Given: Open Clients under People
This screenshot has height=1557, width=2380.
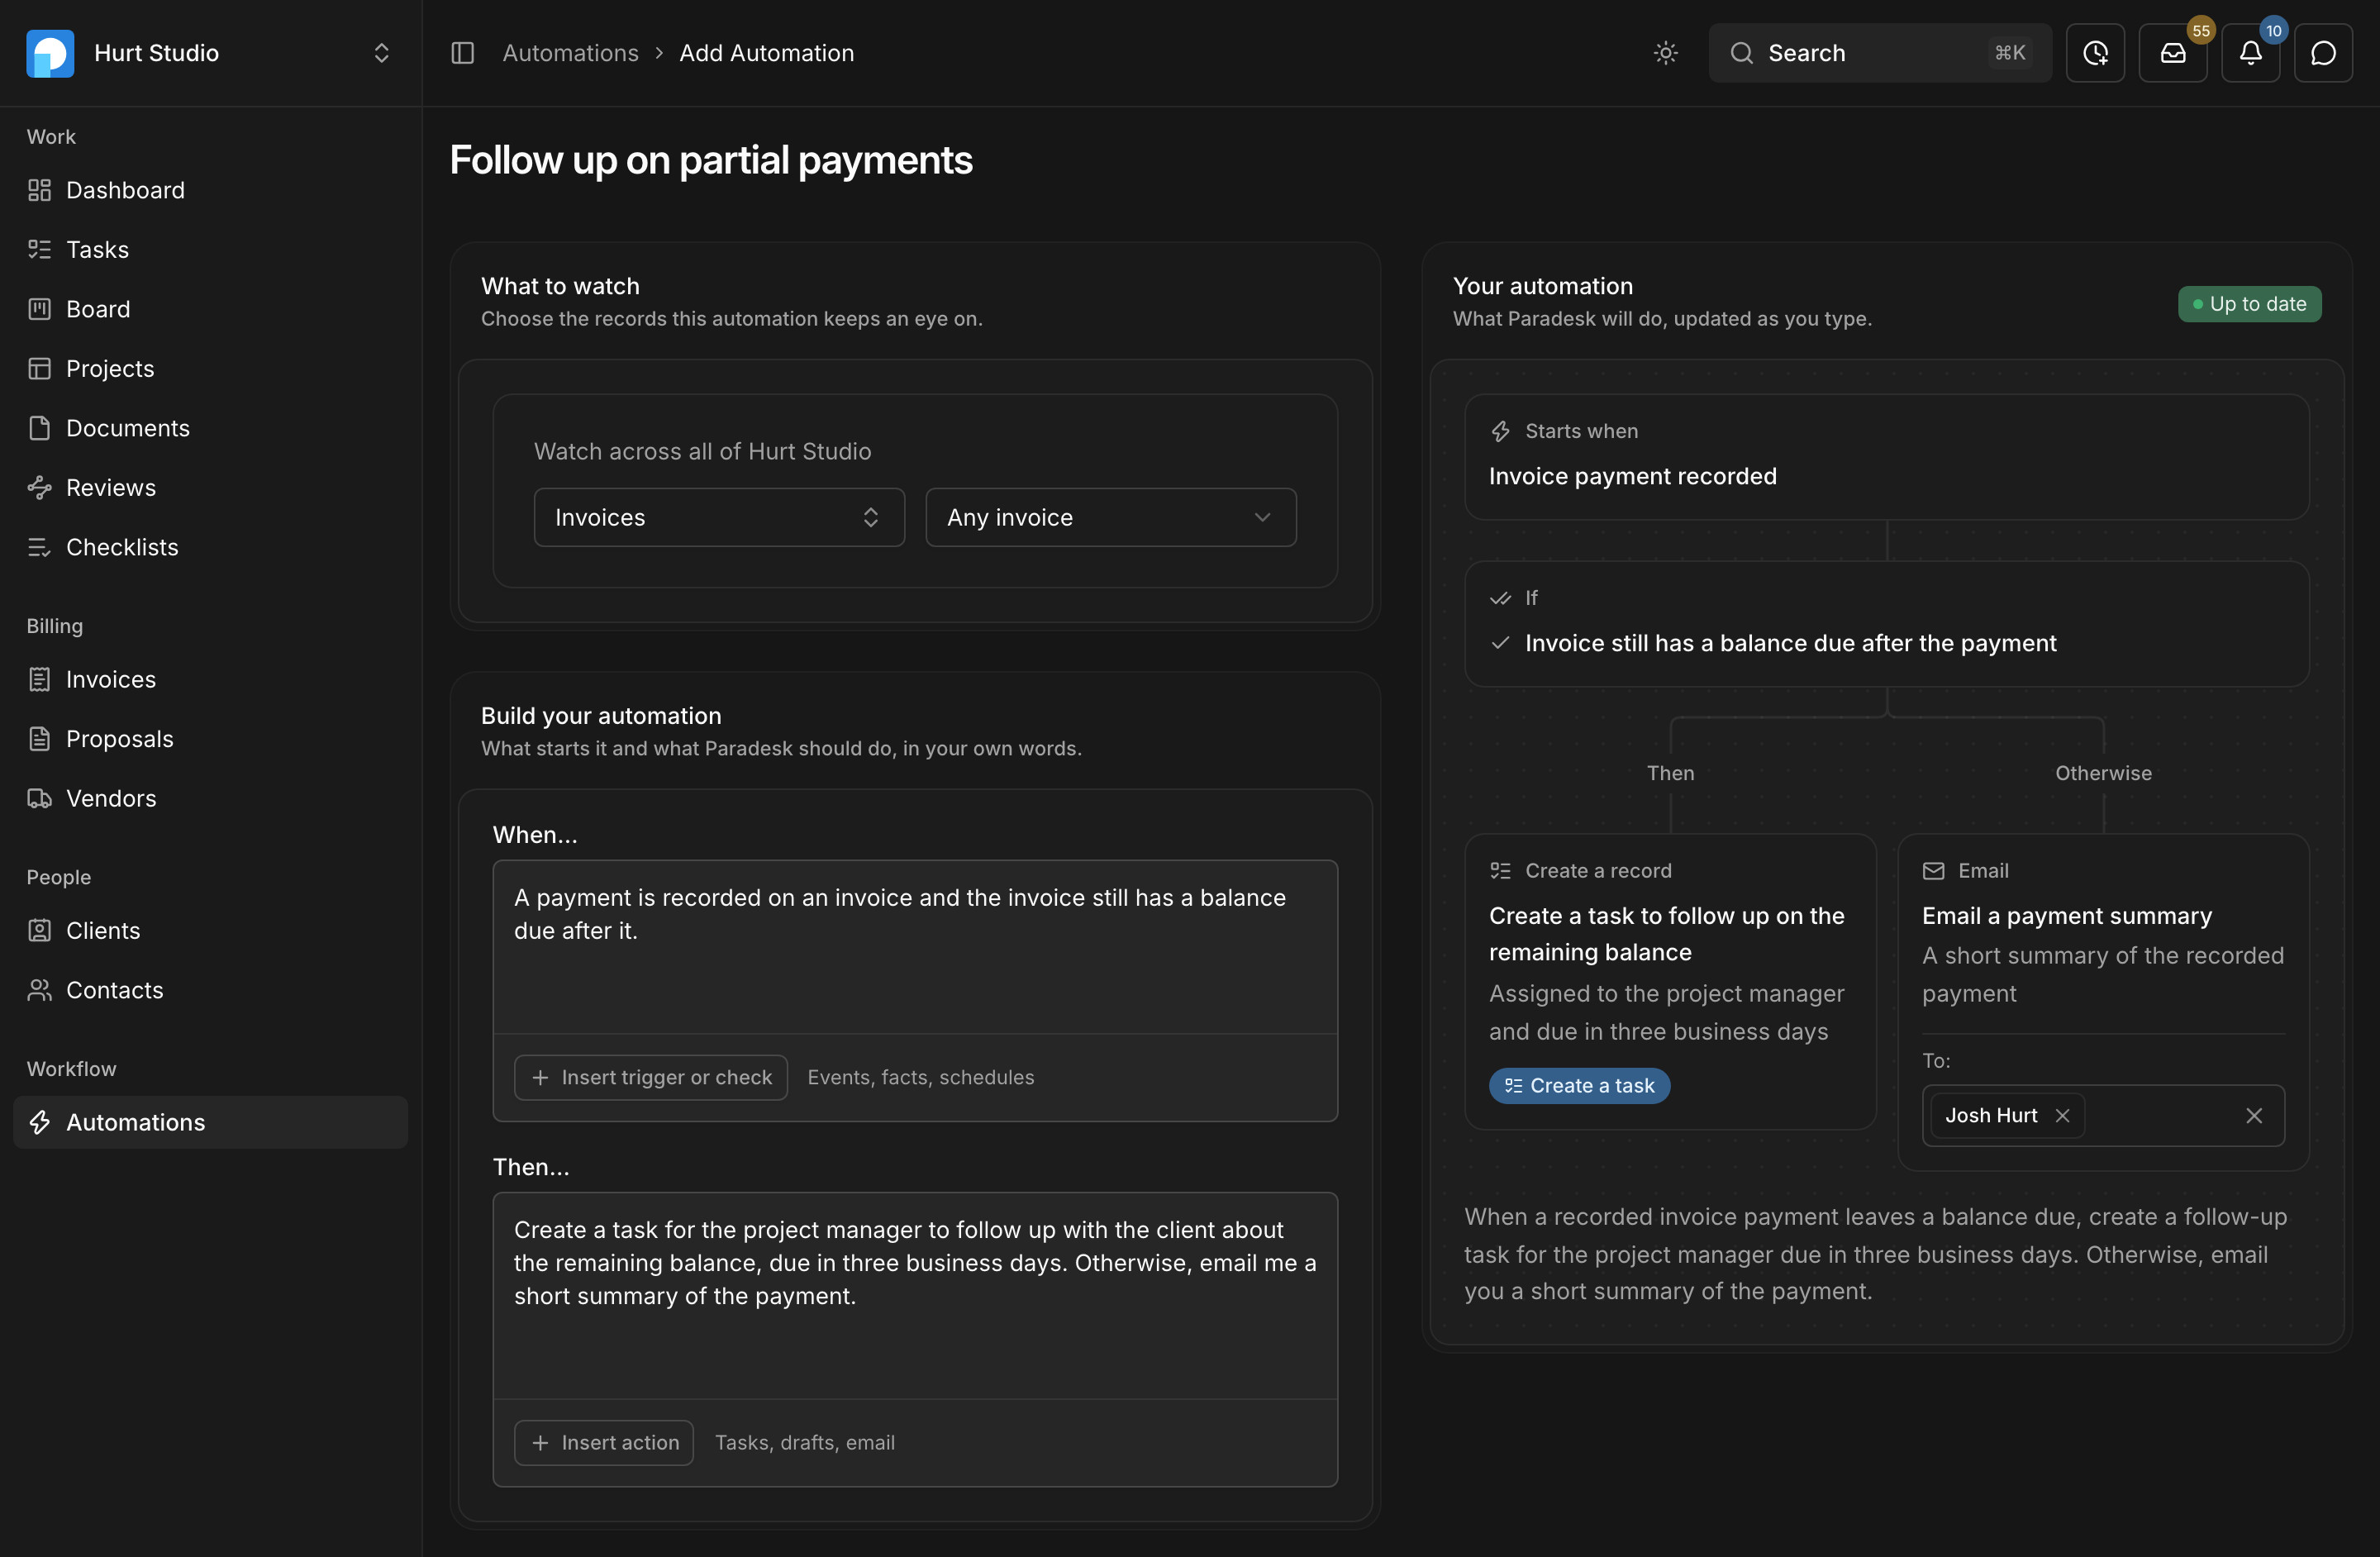Looking at the screenshot, I should [210, 930].
